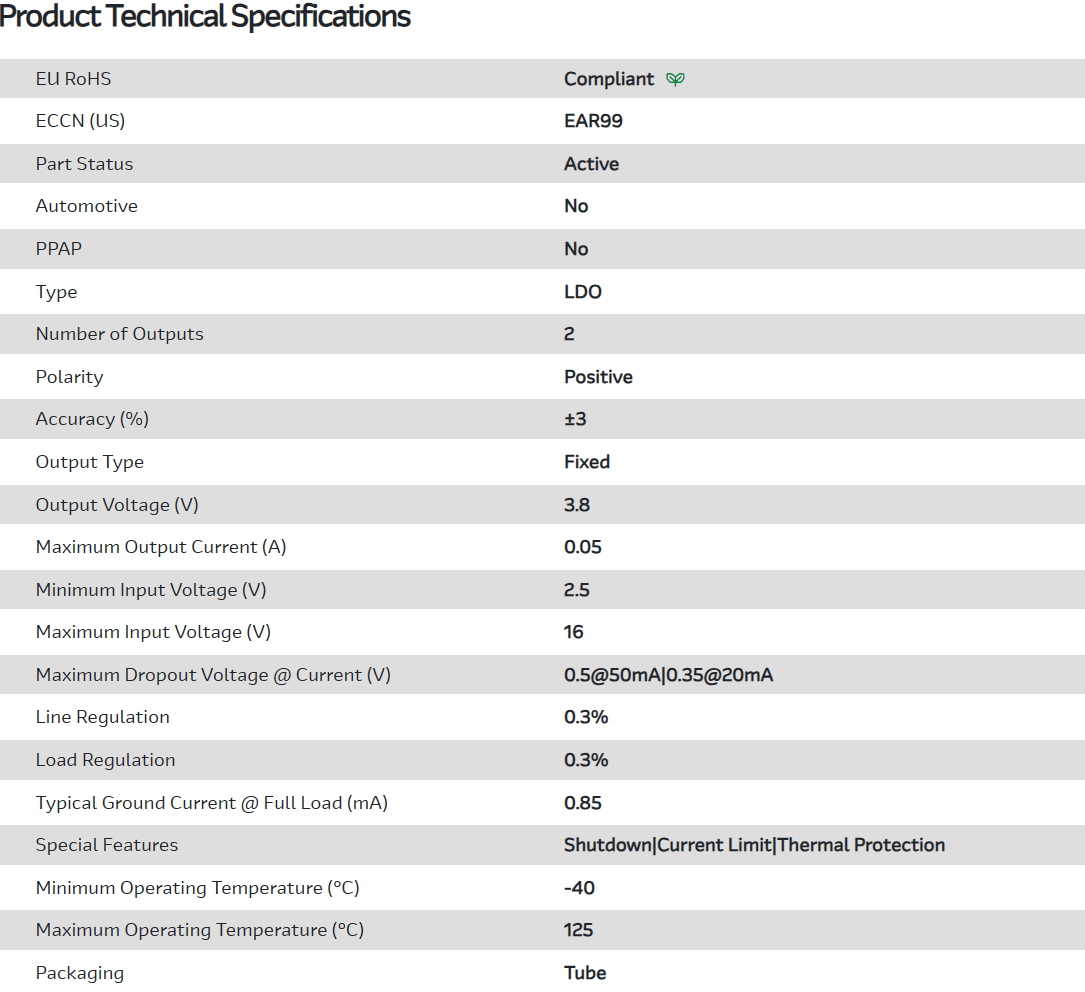Click the Positive polarity value

pyautogui.click(x=598, y=377)
